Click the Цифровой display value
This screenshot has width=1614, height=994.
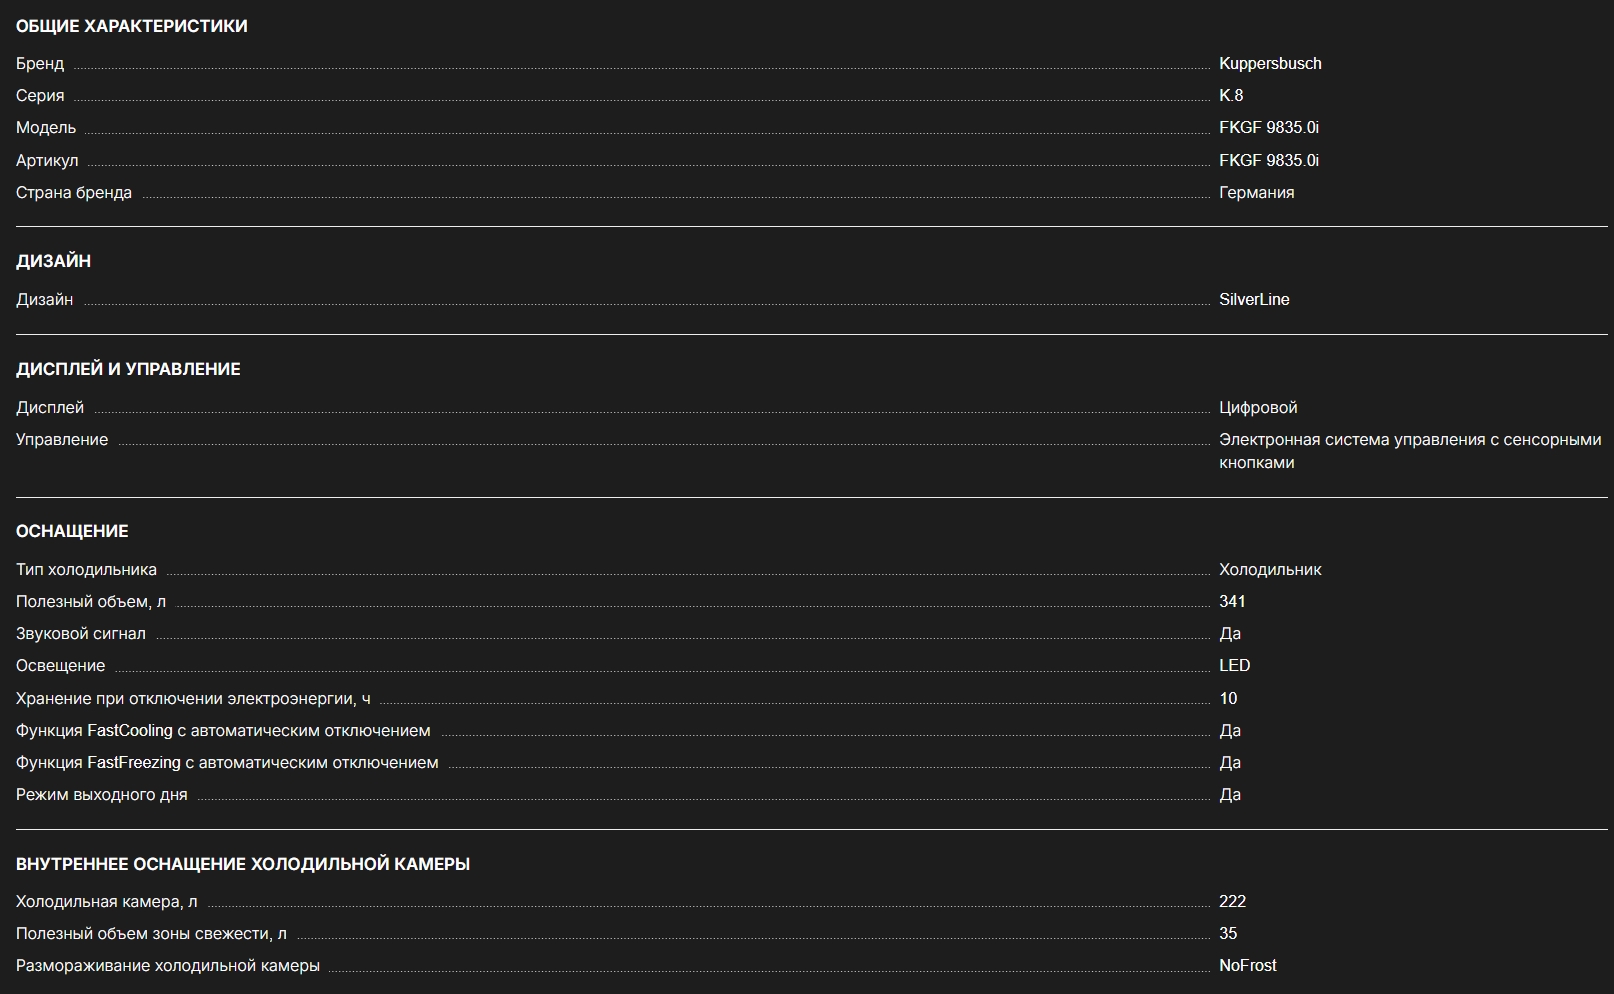[x=1257, y=408]
